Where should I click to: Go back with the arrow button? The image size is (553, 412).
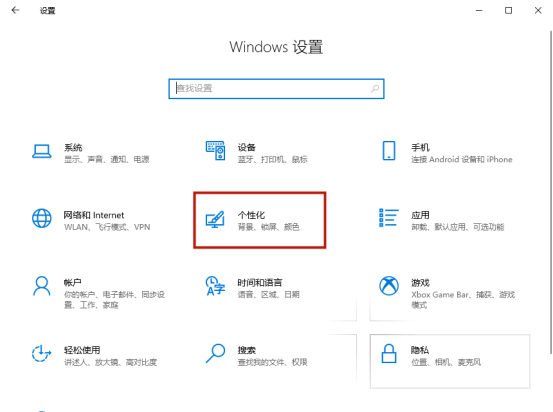15,10
